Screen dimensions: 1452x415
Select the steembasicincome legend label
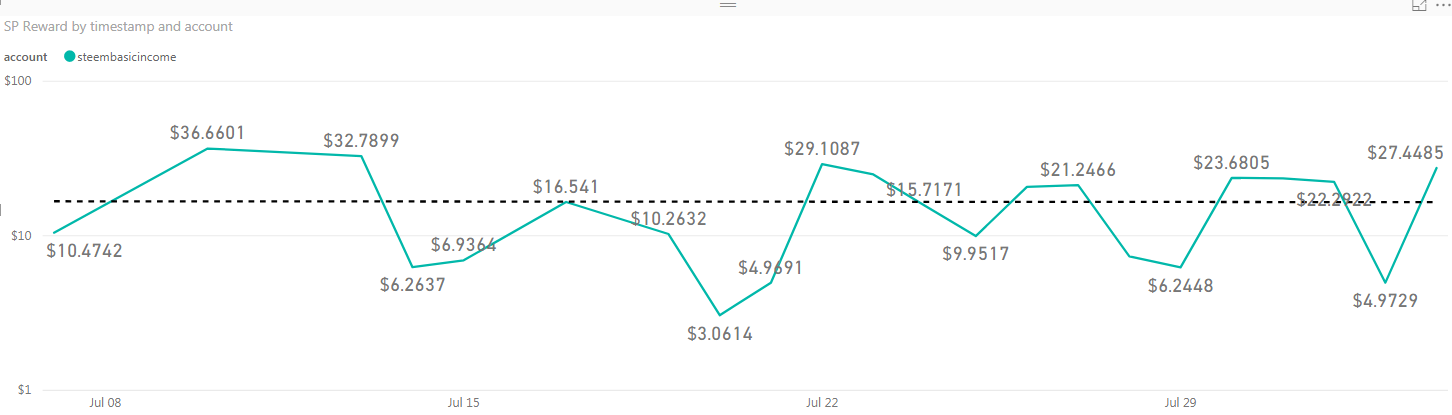126,57
